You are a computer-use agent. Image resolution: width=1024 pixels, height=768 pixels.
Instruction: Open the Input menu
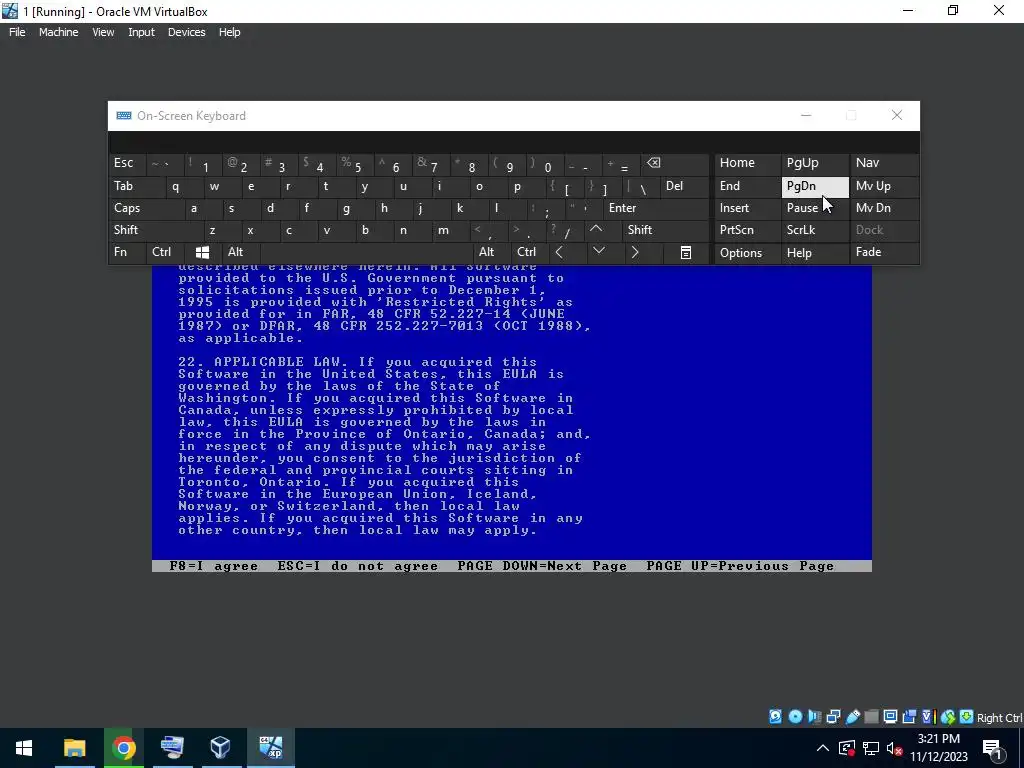pos(141,32)
